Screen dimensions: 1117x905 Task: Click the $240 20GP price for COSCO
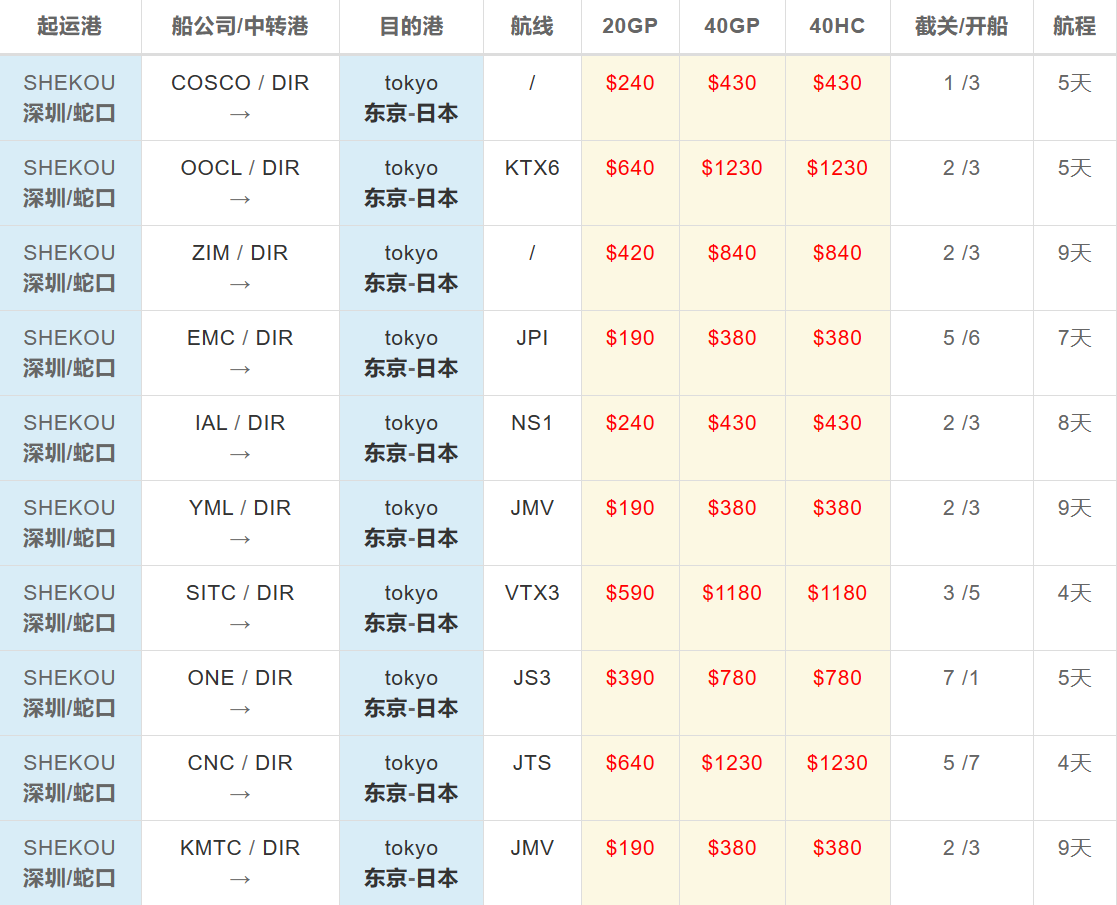click(630, 83)
